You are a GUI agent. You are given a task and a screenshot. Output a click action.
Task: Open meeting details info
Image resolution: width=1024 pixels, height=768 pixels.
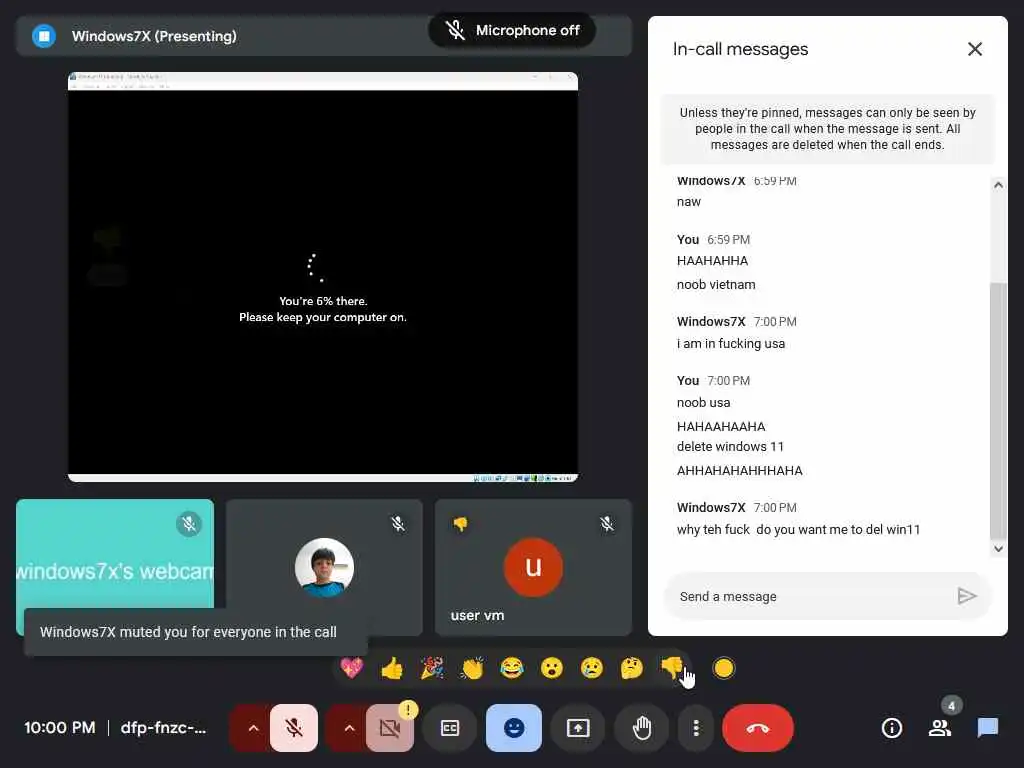click(891, 728)
